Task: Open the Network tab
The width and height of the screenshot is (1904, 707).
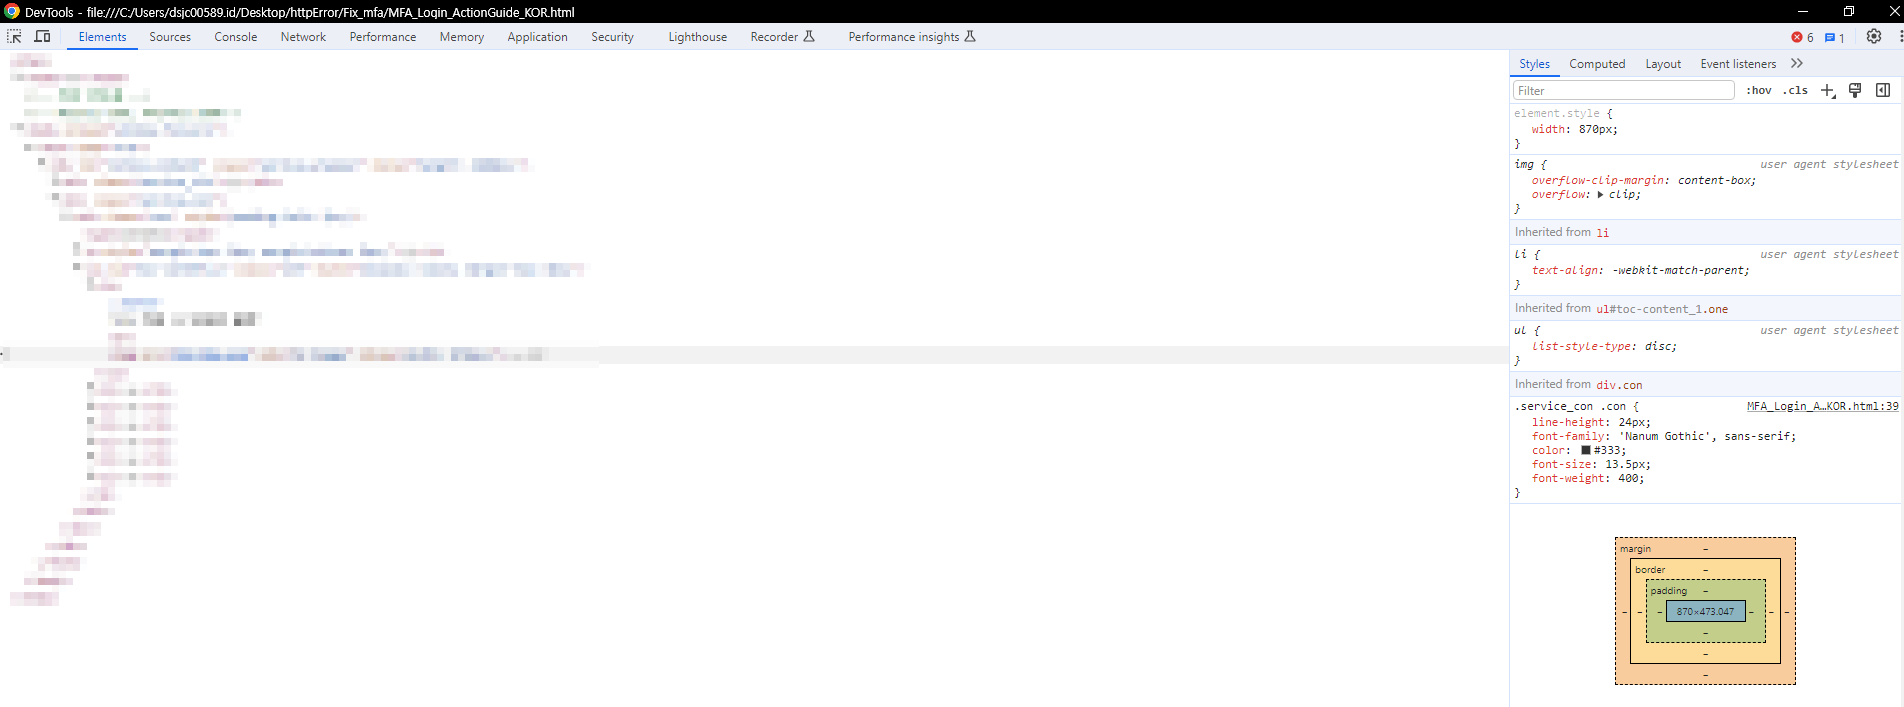Action: pyautogui.click(x=303, y=37)
